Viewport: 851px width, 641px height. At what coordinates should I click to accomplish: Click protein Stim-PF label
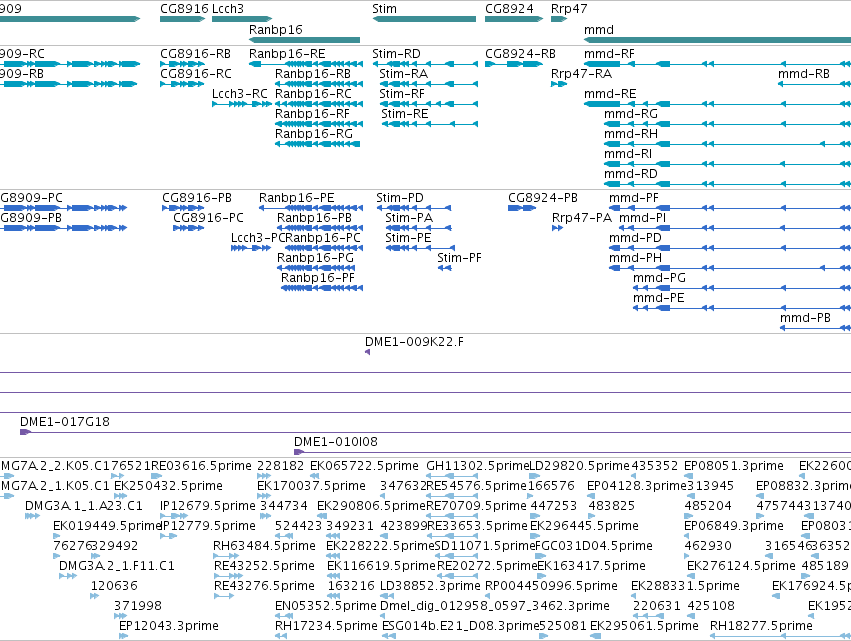[x=459, y=258]
